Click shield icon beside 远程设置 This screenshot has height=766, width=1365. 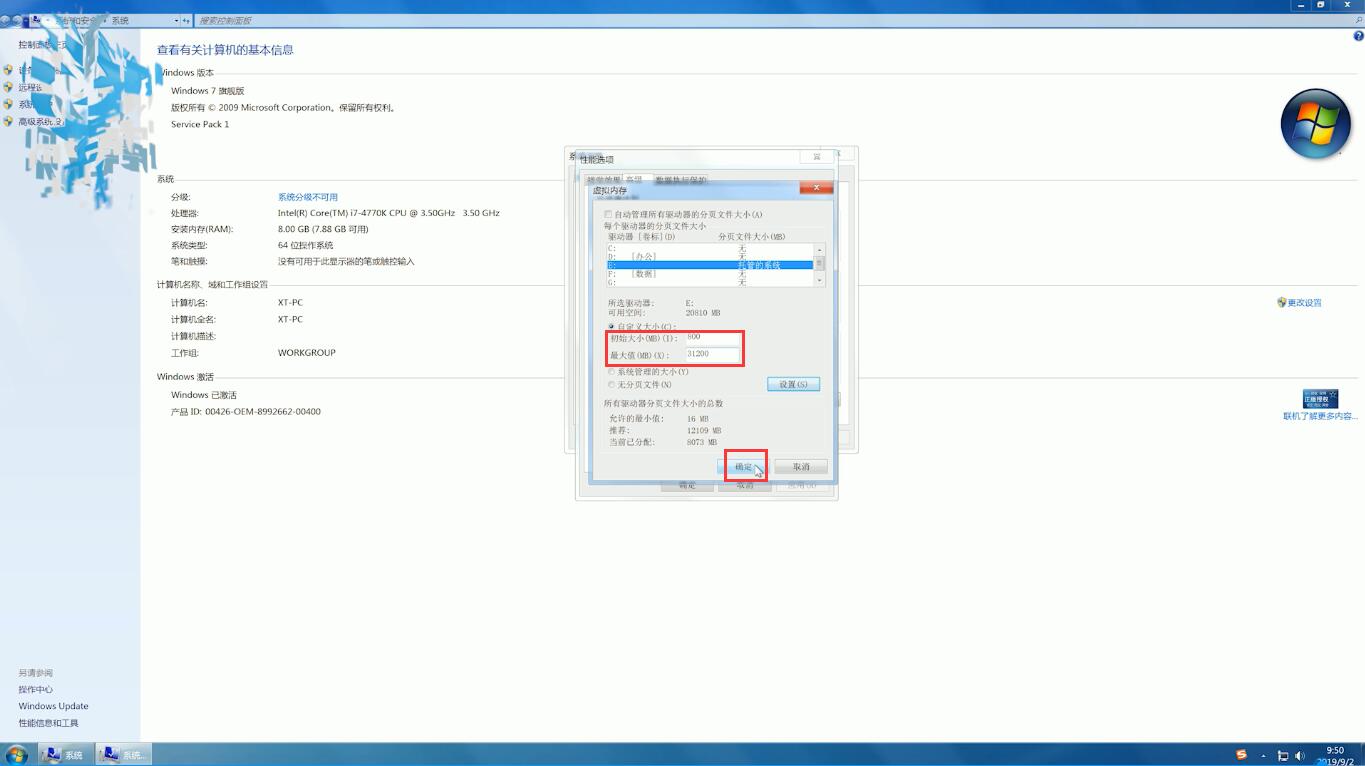click(8, 87)
